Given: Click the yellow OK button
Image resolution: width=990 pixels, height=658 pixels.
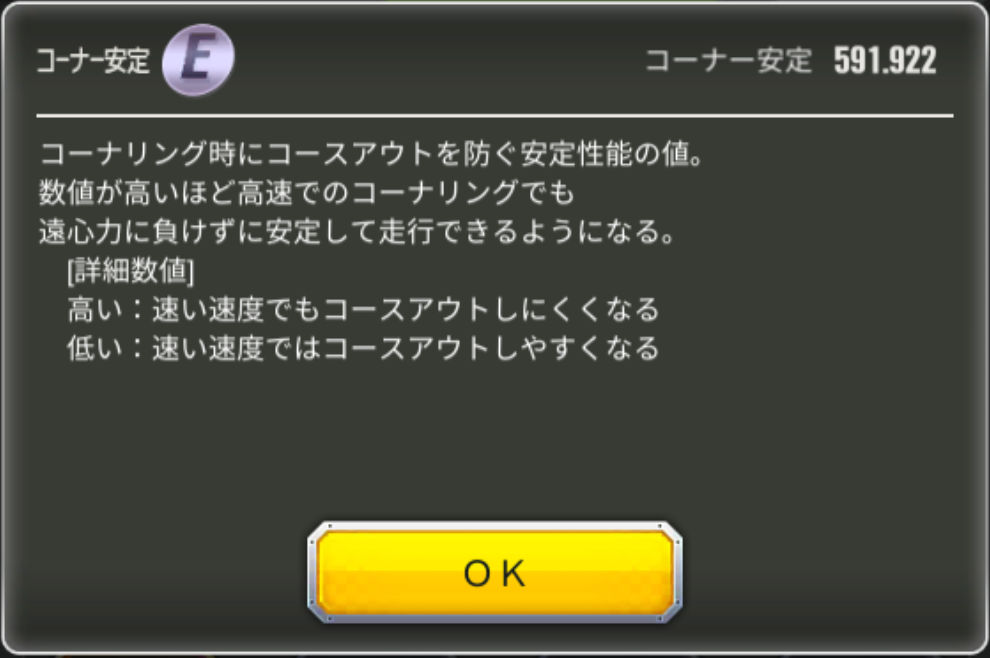Looking at the screenshot, I should pyautogui.click(x=494, y=572).
